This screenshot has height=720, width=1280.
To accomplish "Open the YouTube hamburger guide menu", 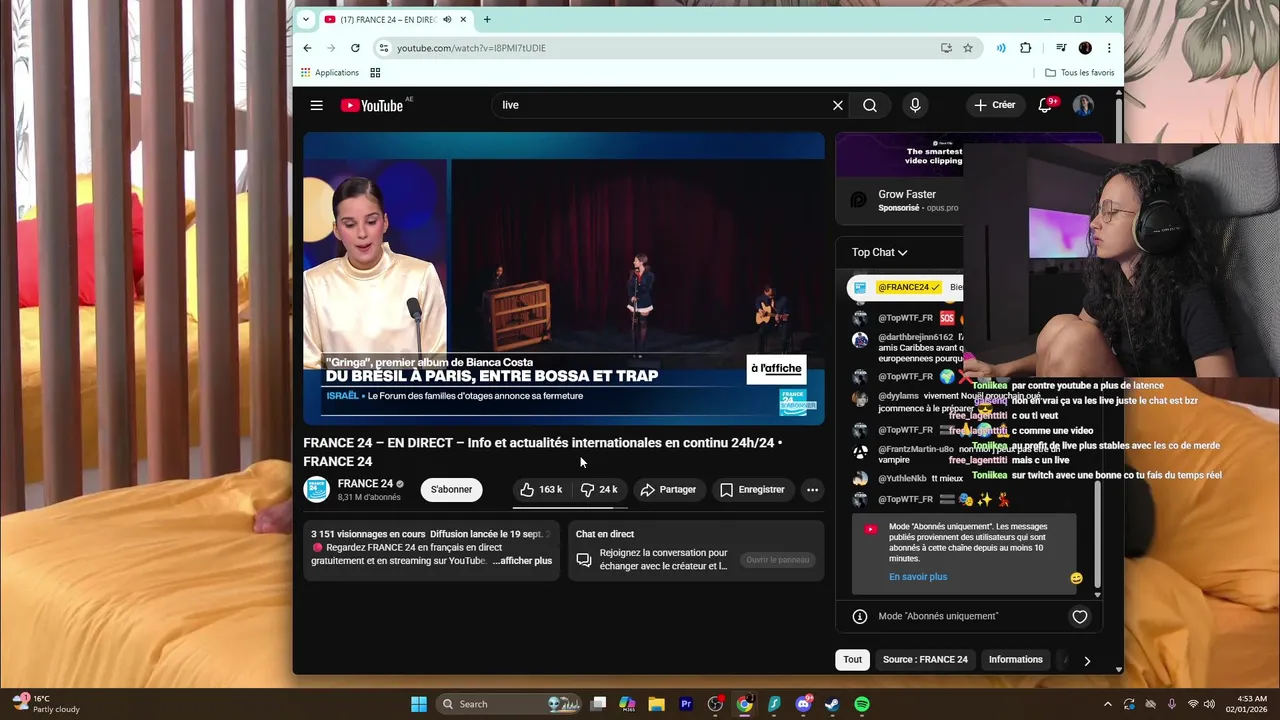I will coord(316,105).
